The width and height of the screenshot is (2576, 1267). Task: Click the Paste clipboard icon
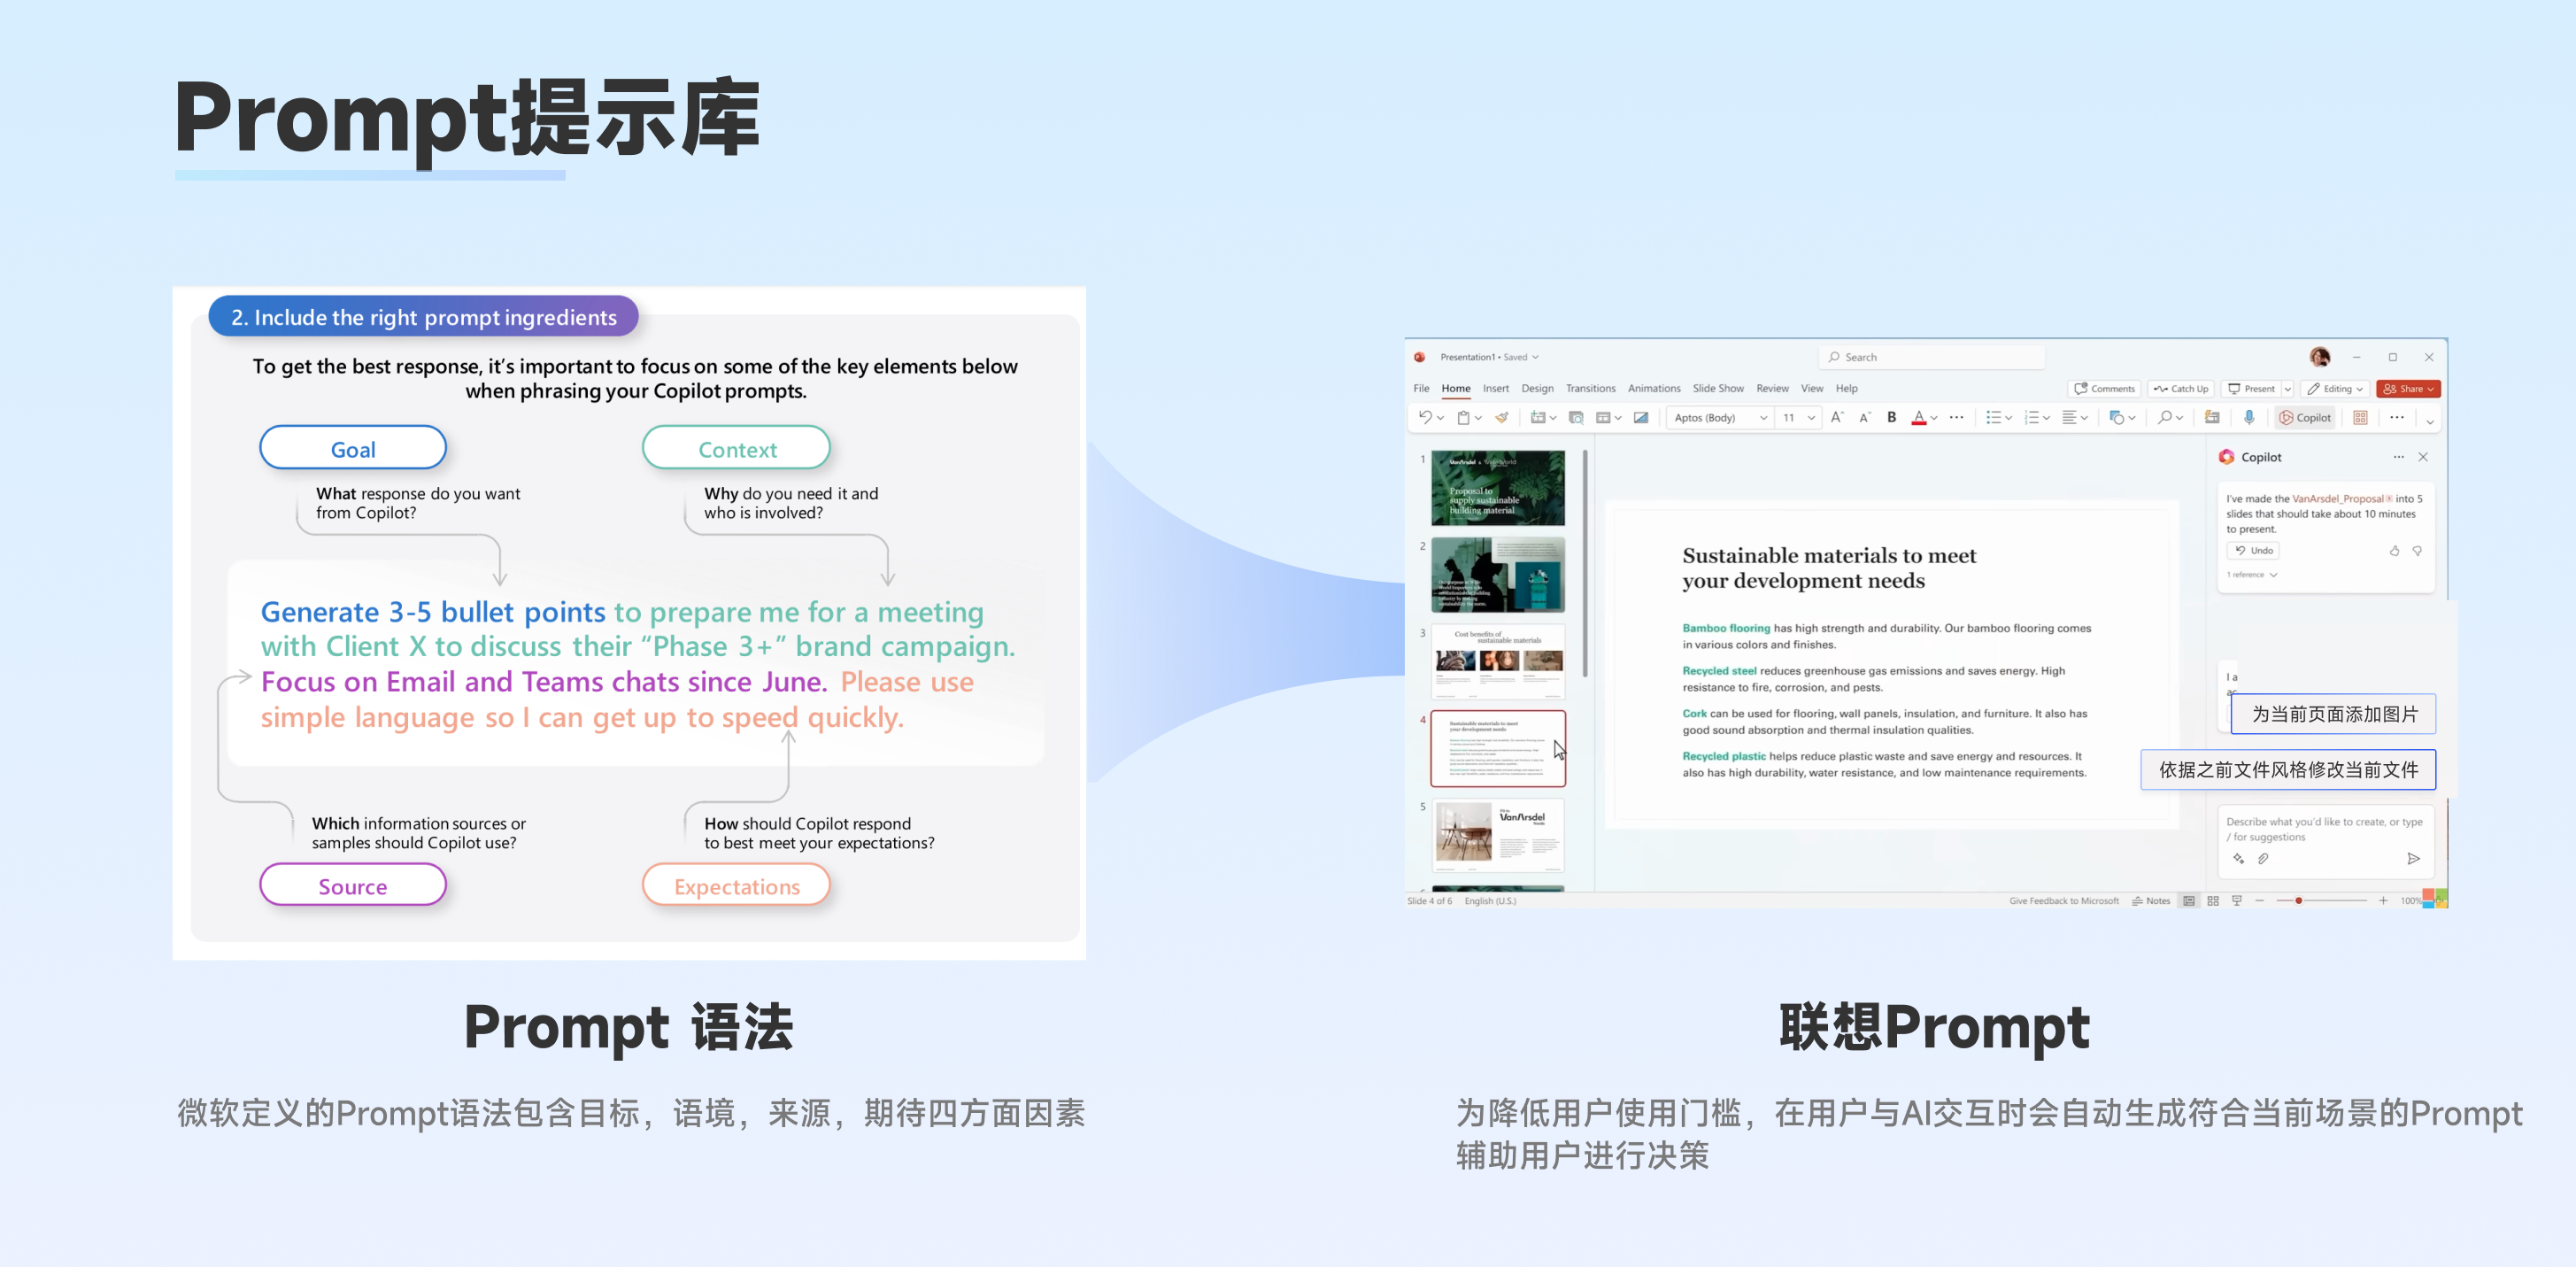pos(1463,417)
